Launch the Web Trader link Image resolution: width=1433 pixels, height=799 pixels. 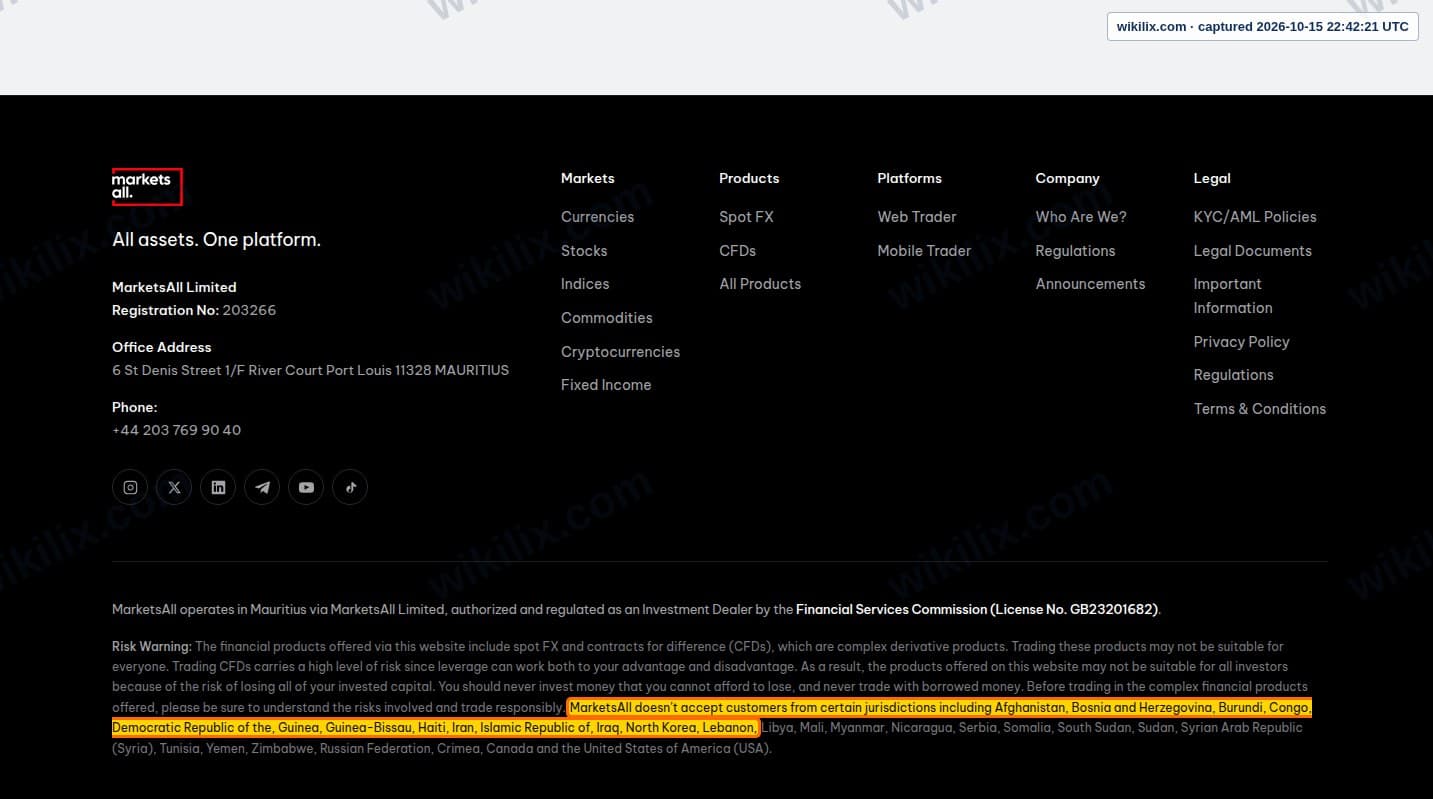(917, 217)
